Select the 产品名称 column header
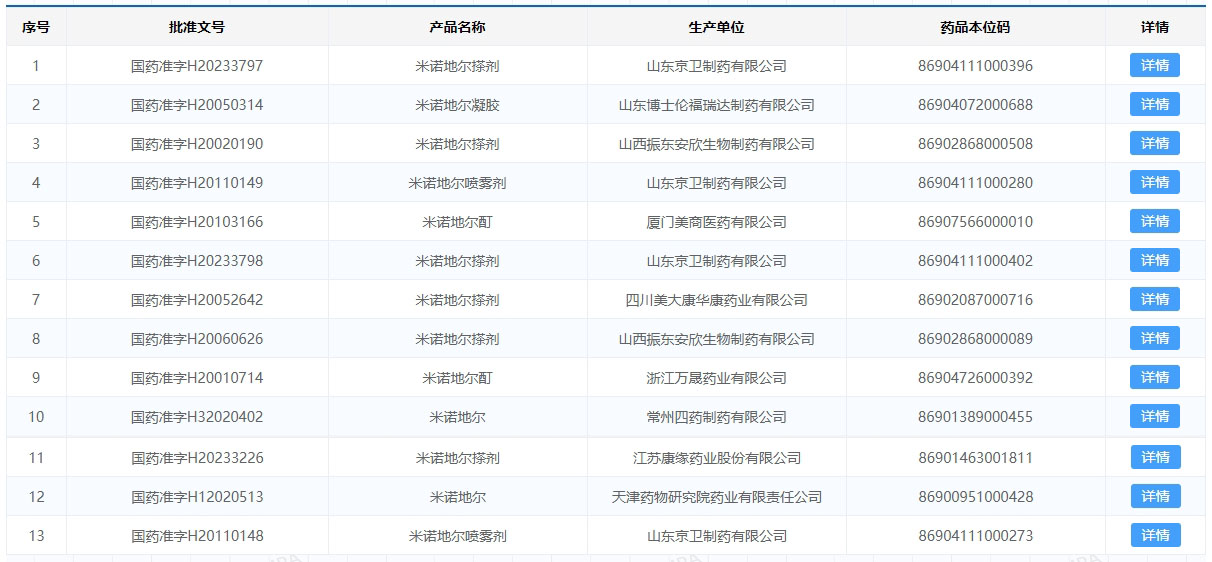This screenshot has width=1212, height=562. tap(457, 27)
